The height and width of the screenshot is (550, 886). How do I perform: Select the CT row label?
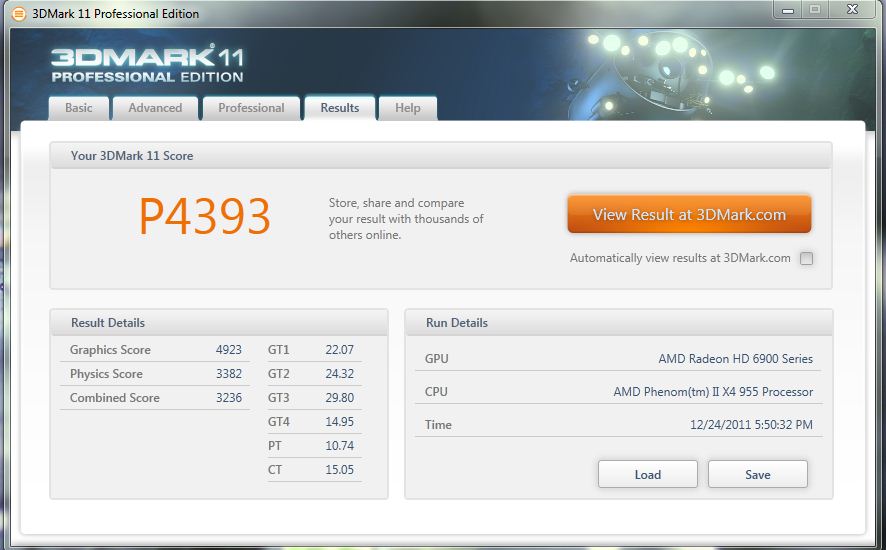pos(275,470)
